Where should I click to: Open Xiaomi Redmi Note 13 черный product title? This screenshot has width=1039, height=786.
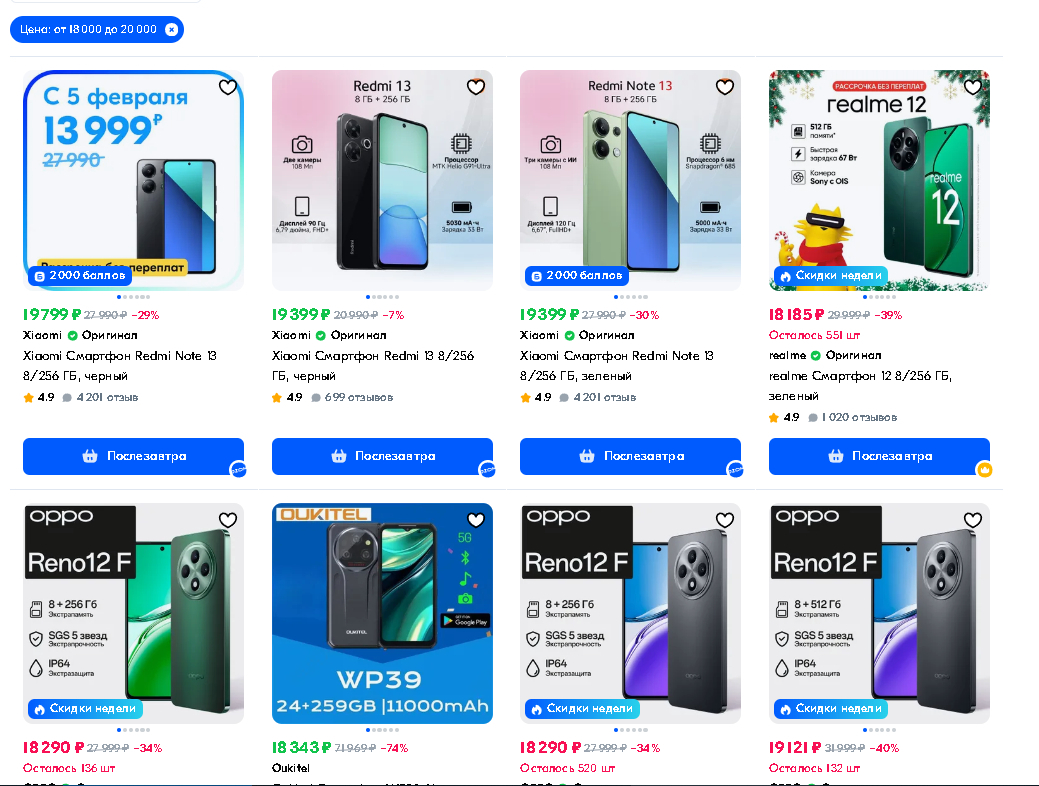[119, 366]
